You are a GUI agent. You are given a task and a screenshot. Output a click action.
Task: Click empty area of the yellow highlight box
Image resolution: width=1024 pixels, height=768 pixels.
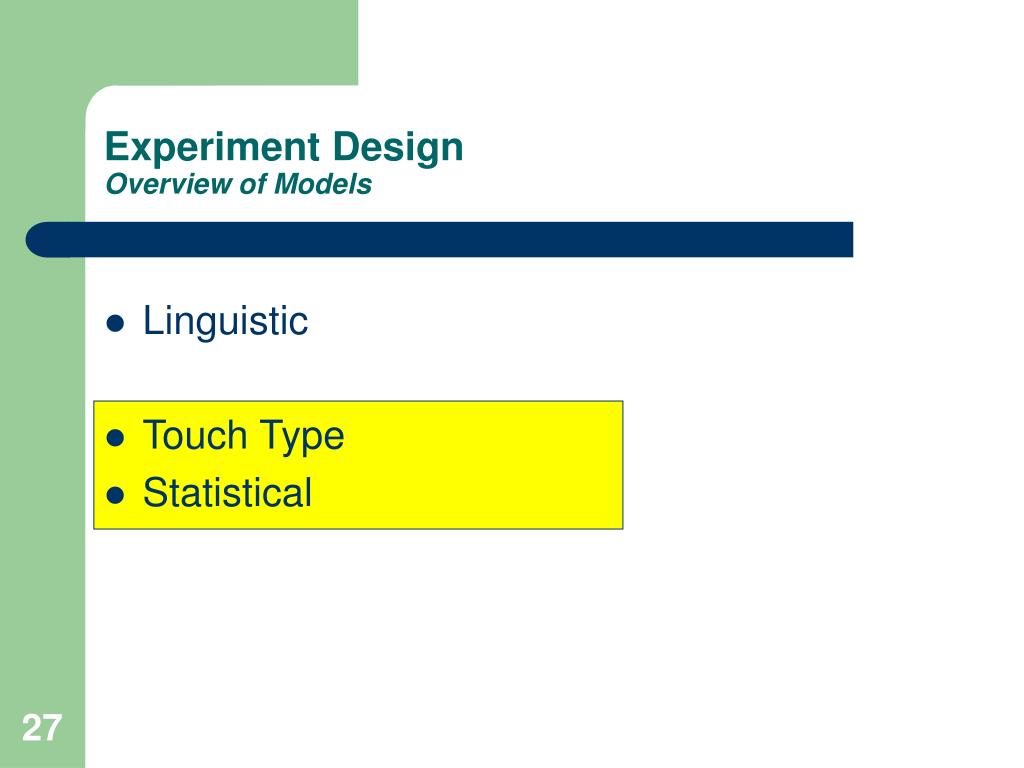pos(483,465)
